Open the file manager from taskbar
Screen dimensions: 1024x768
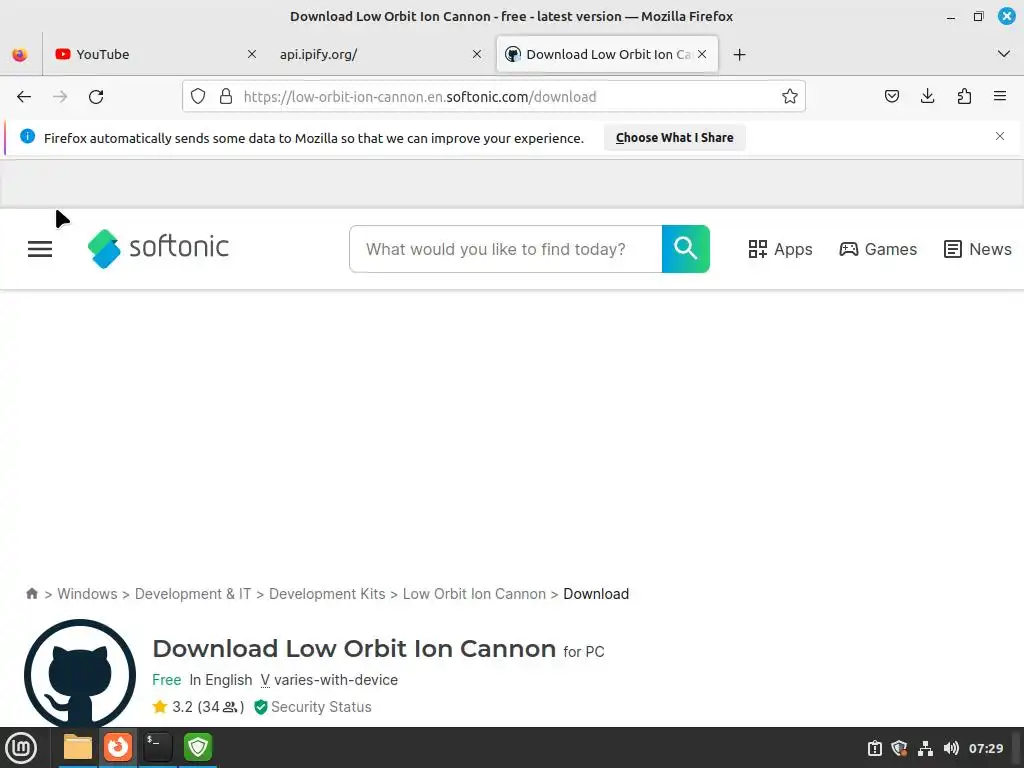tap(78, 747)
